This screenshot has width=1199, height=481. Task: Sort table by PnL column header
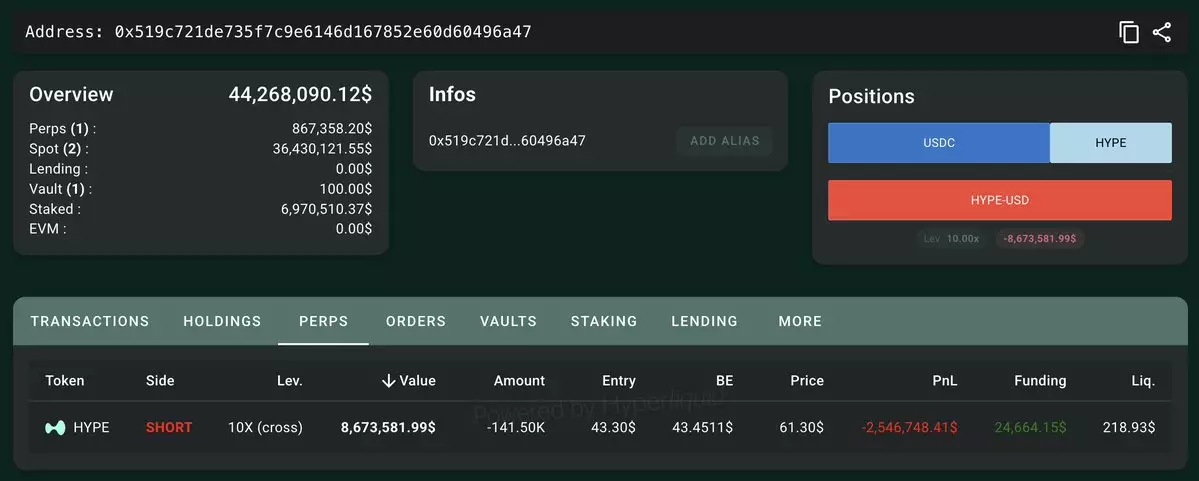pyautogui.click(x=945, y=380)
